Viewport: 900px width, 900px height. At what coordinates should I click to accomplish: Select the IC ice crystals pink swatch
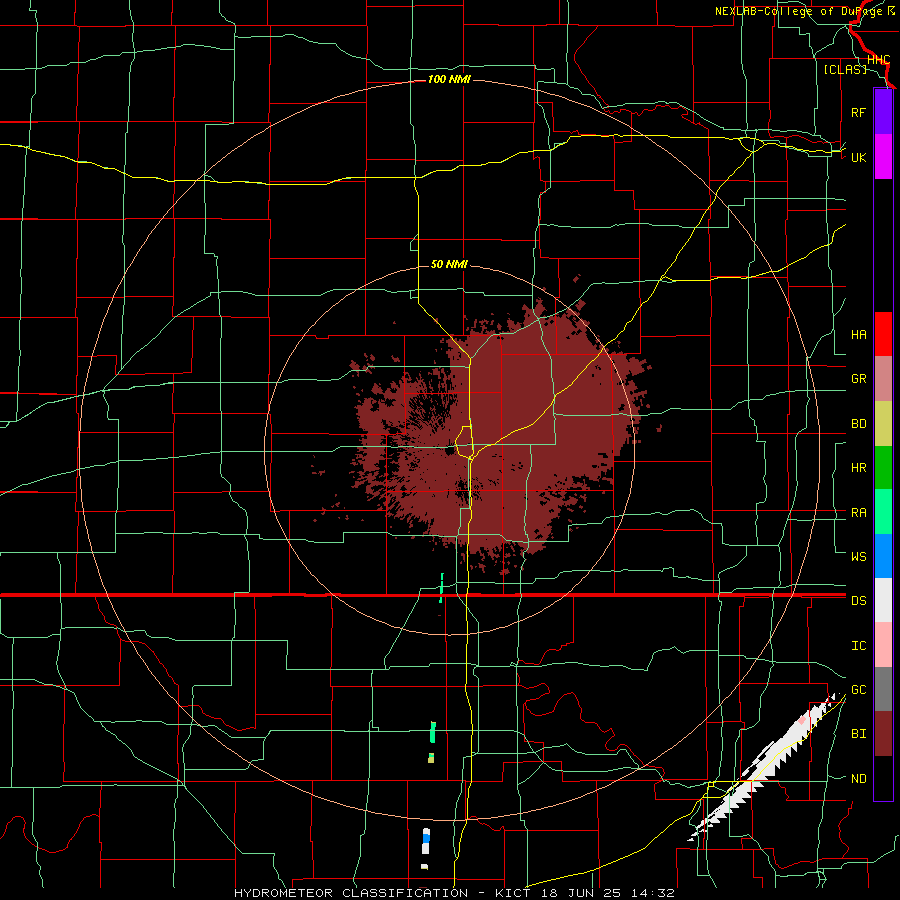click(883, 645)
